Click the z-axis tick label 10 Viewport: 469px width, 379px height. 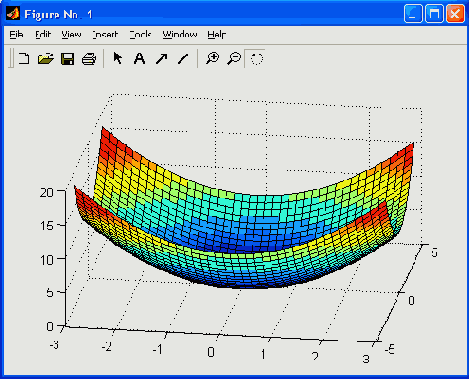[x=47, y=260]
